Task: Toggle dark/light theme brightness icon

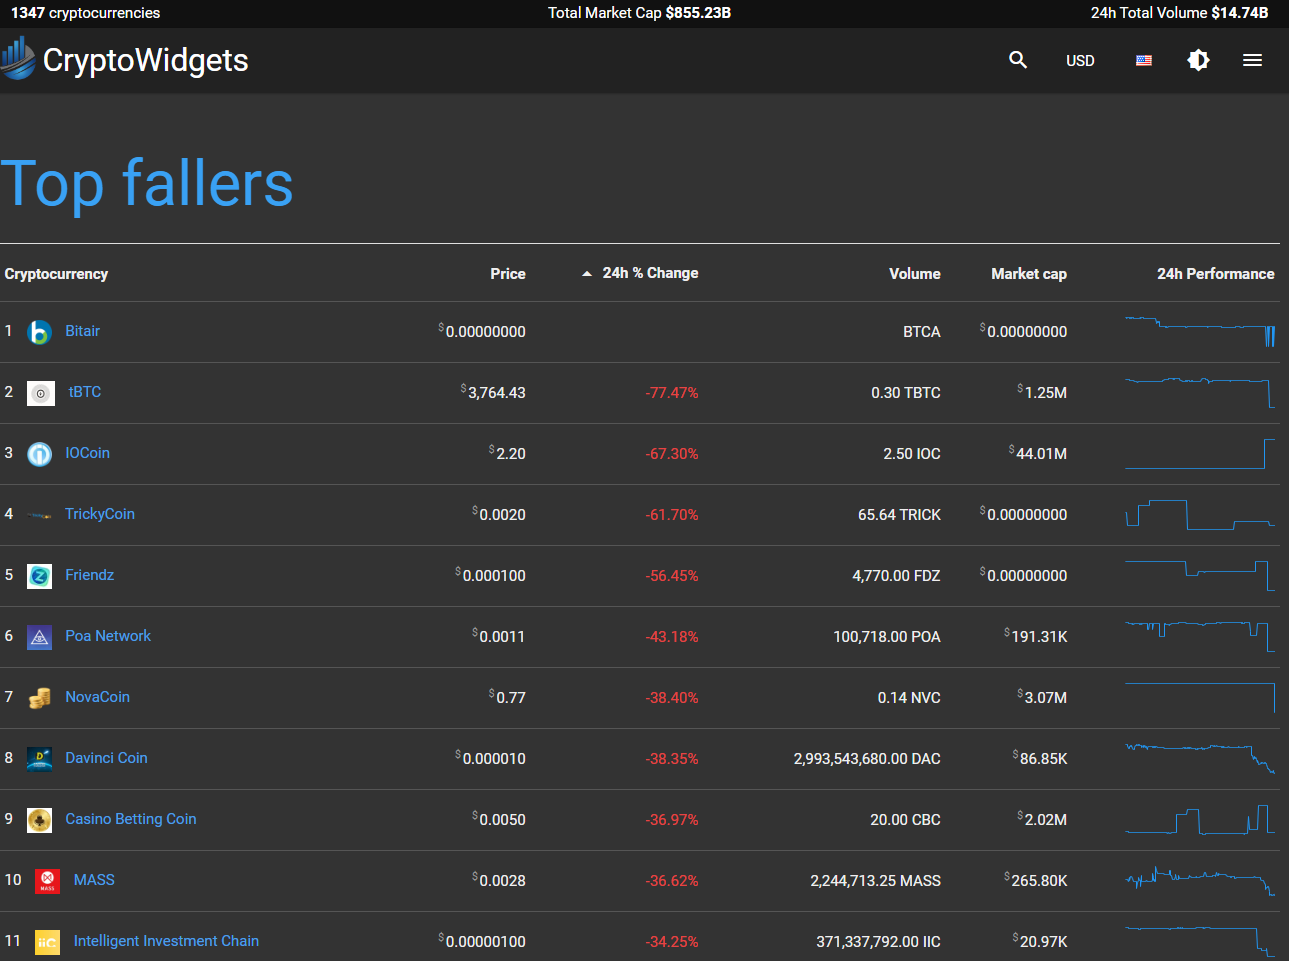Action: 1198,60
